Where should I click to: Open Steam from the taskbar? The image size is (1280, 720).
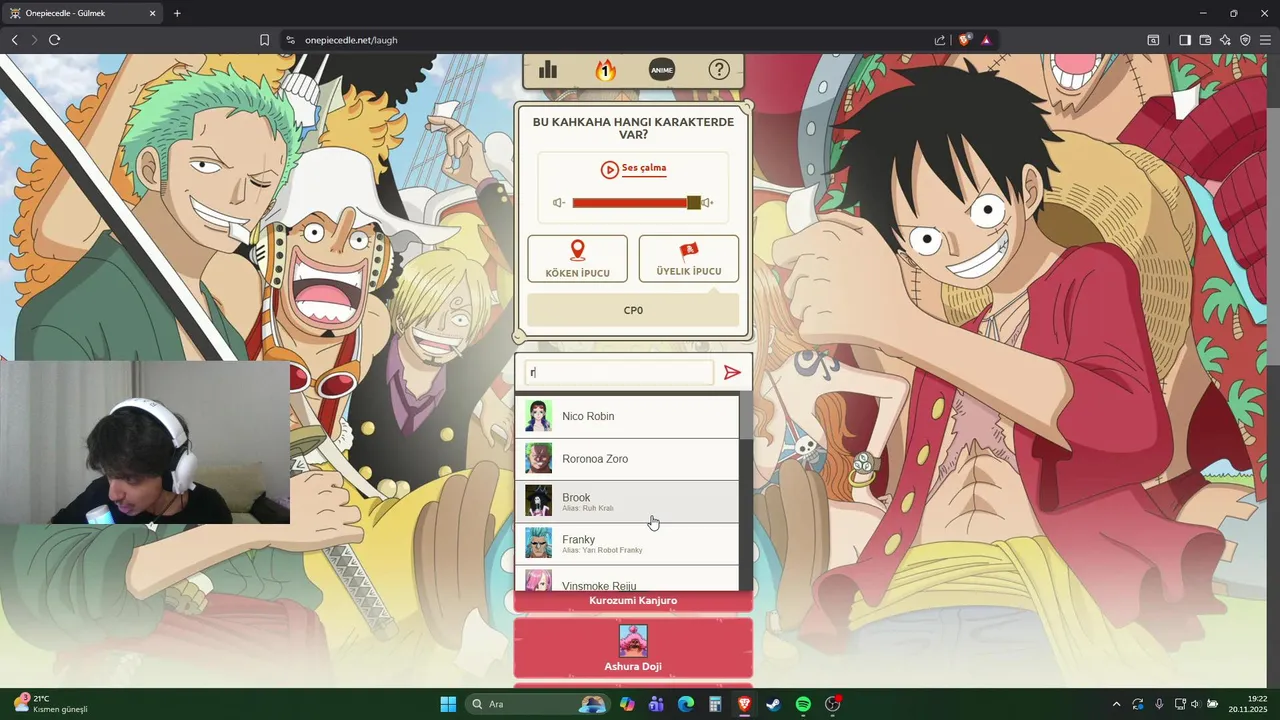(x=773, y=704)
